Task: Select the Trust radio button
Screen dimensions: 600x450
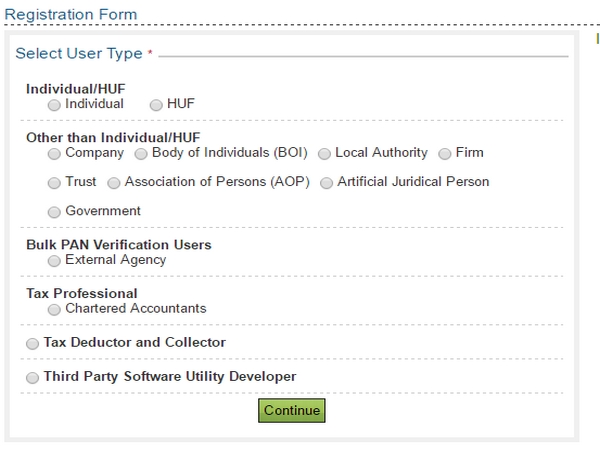Action: [54, 183]
